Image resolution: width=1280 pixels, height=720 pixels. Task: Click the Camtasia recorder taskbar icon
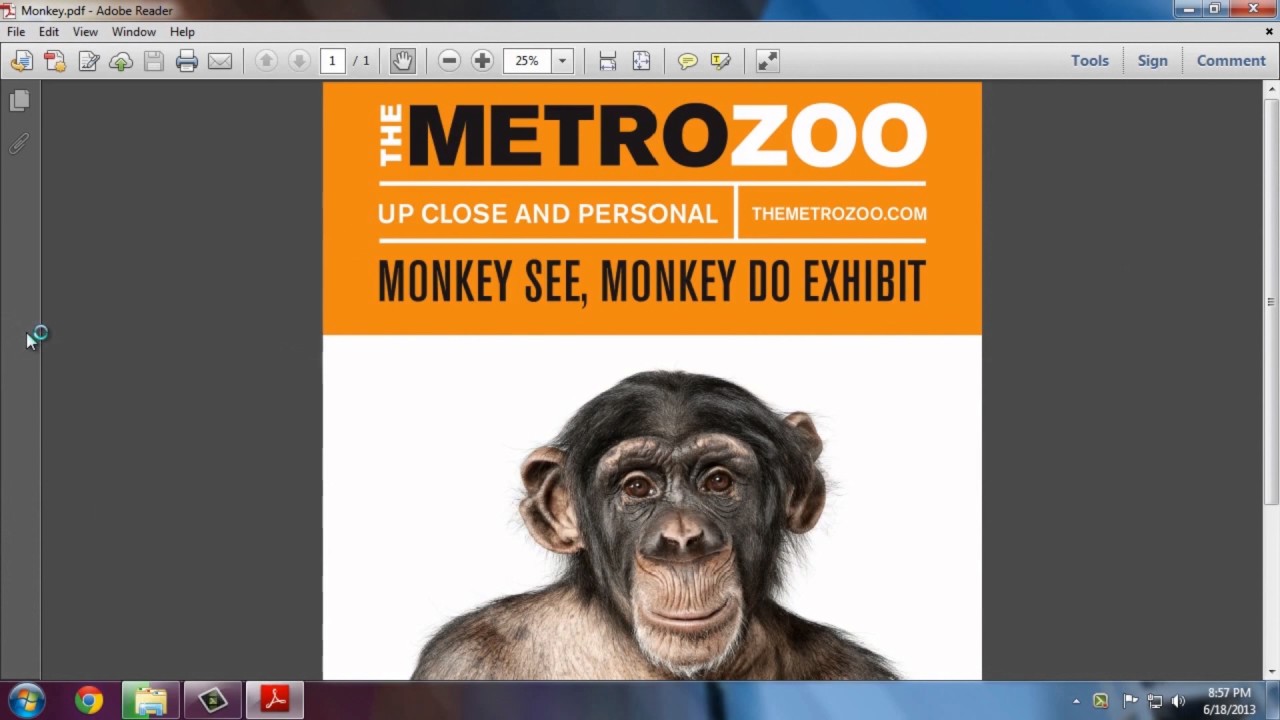click(213, 701)
